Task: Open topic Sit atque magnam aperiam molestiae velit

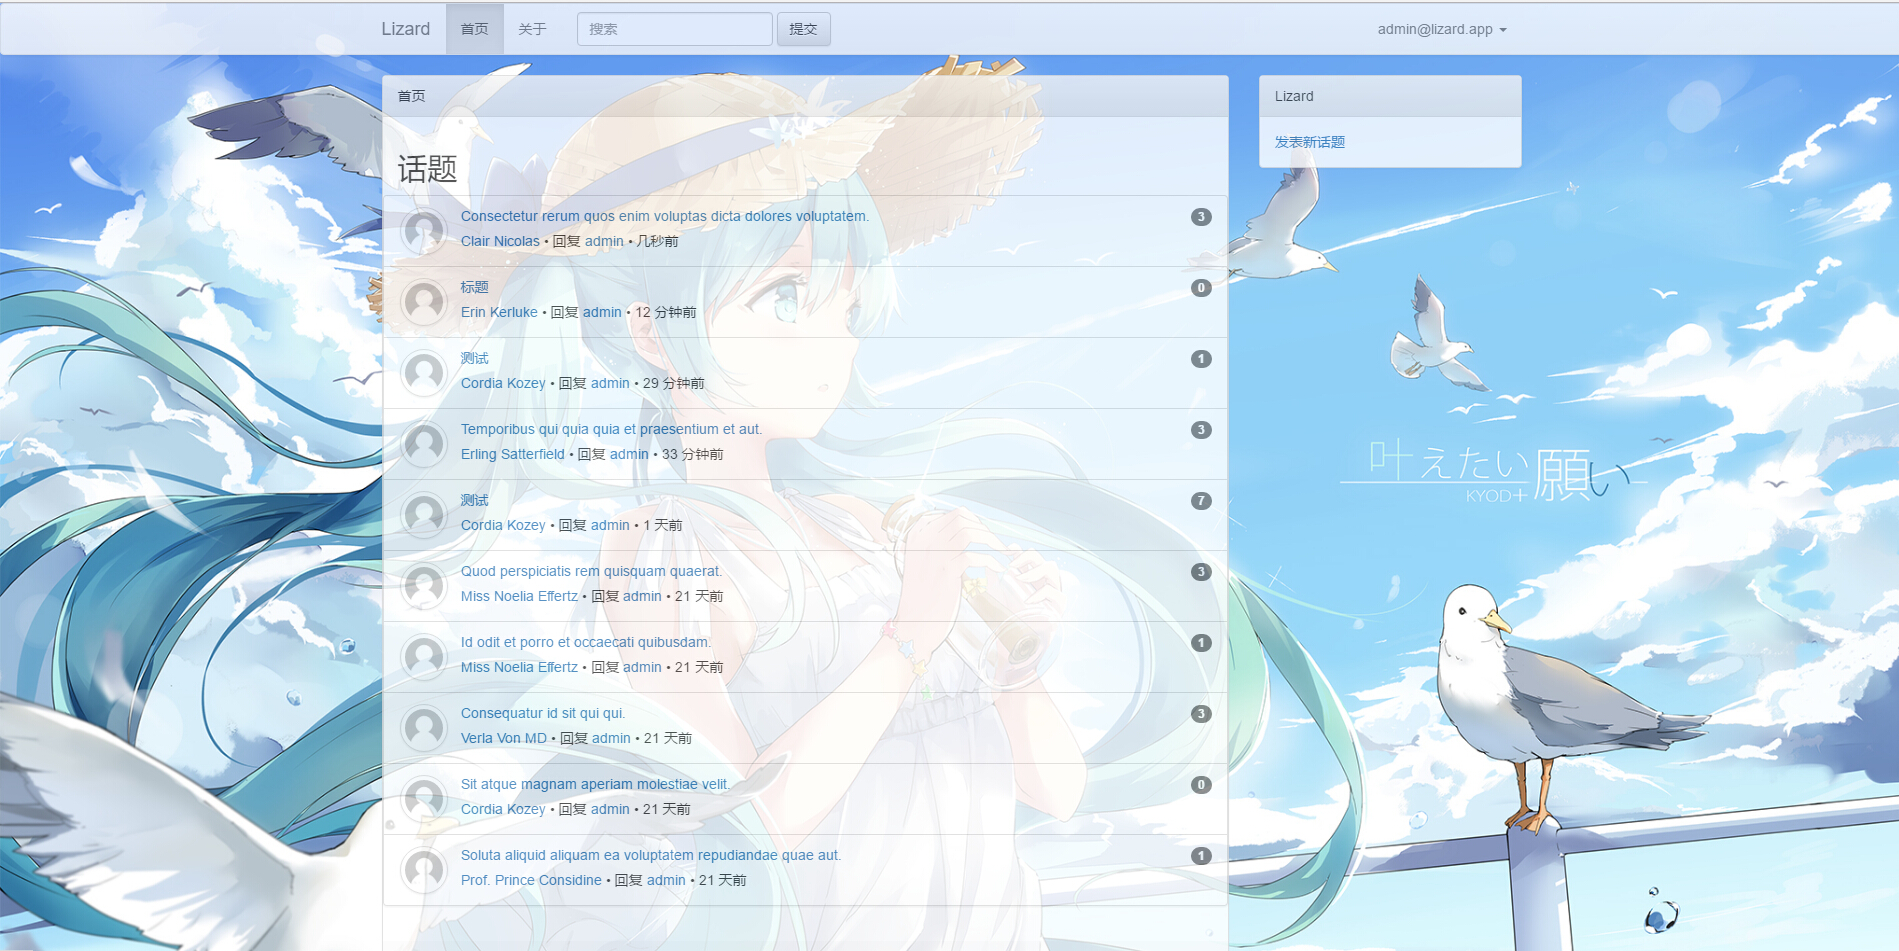Action: pos(595,784)
